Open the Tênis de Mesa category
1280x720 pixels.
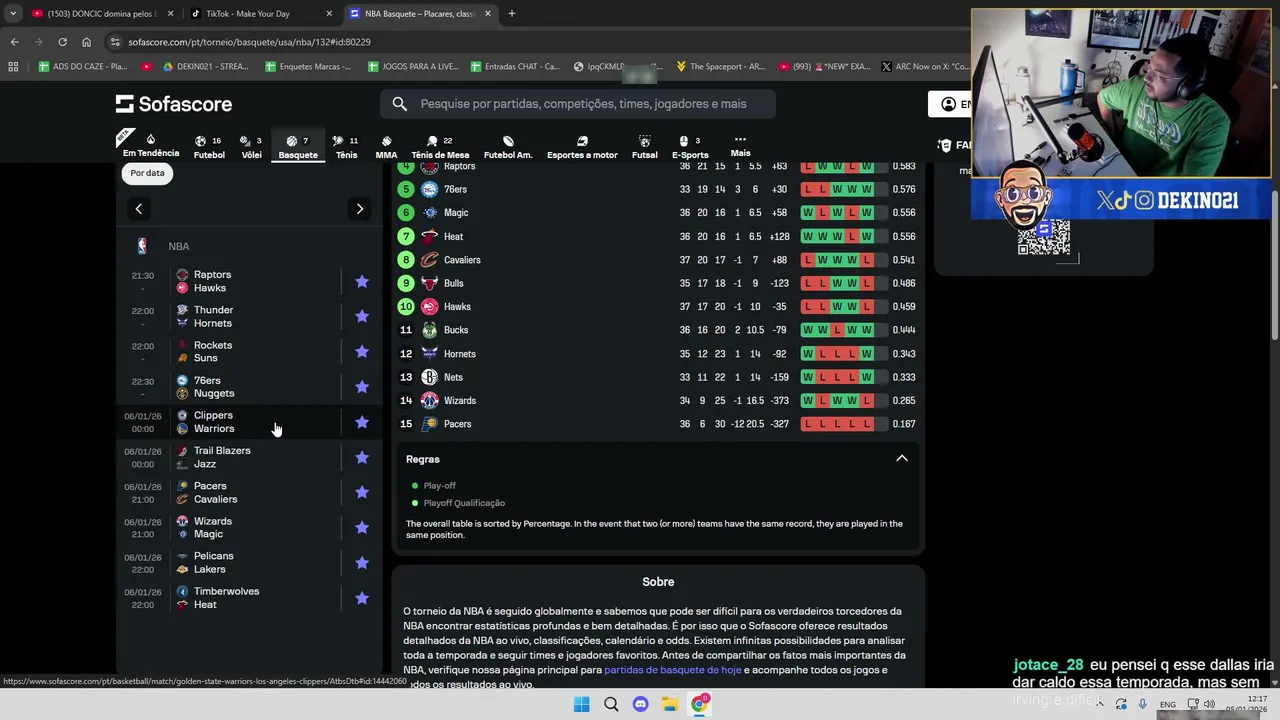[440, 147]
